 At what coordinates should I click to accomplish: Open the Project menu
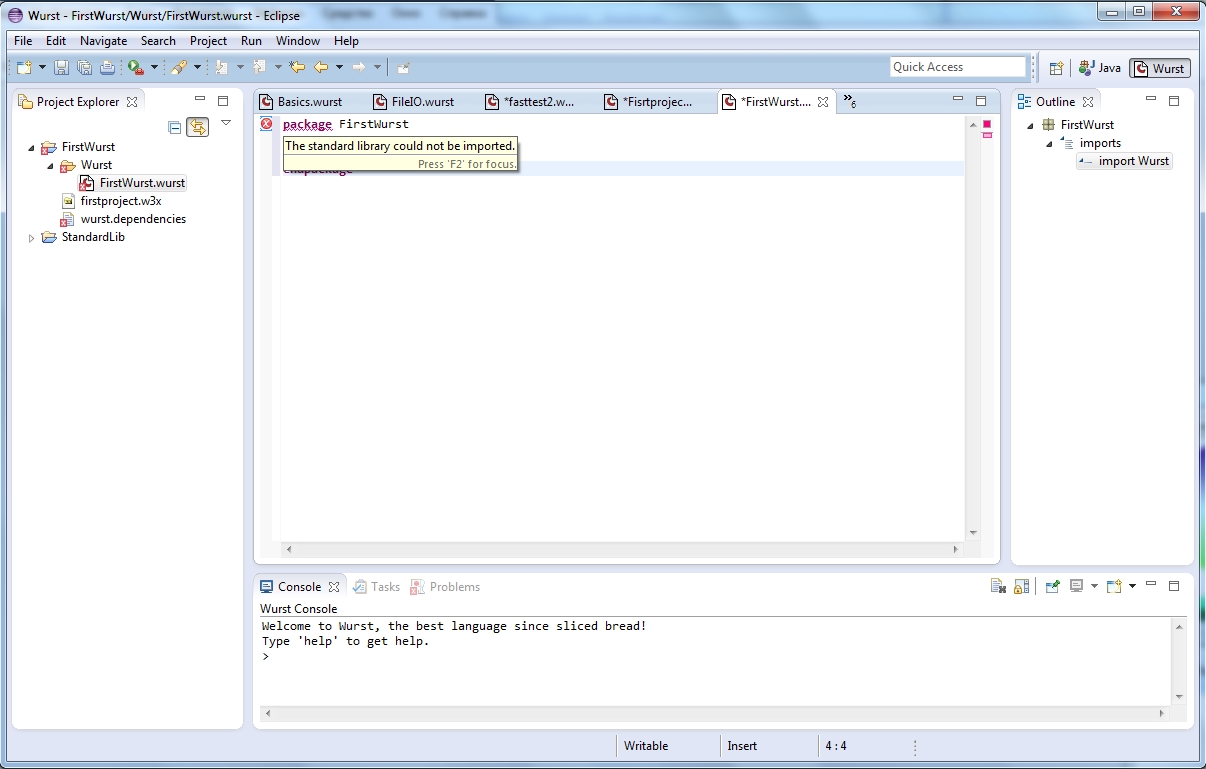(209, 41)
